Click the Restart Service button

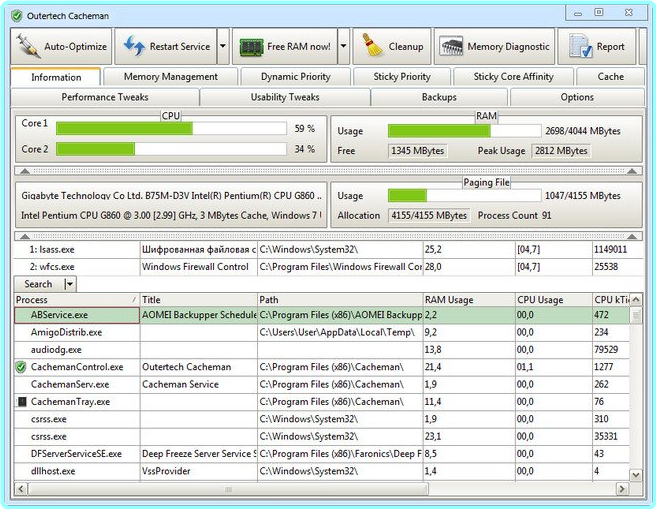(x=165, y=47)
